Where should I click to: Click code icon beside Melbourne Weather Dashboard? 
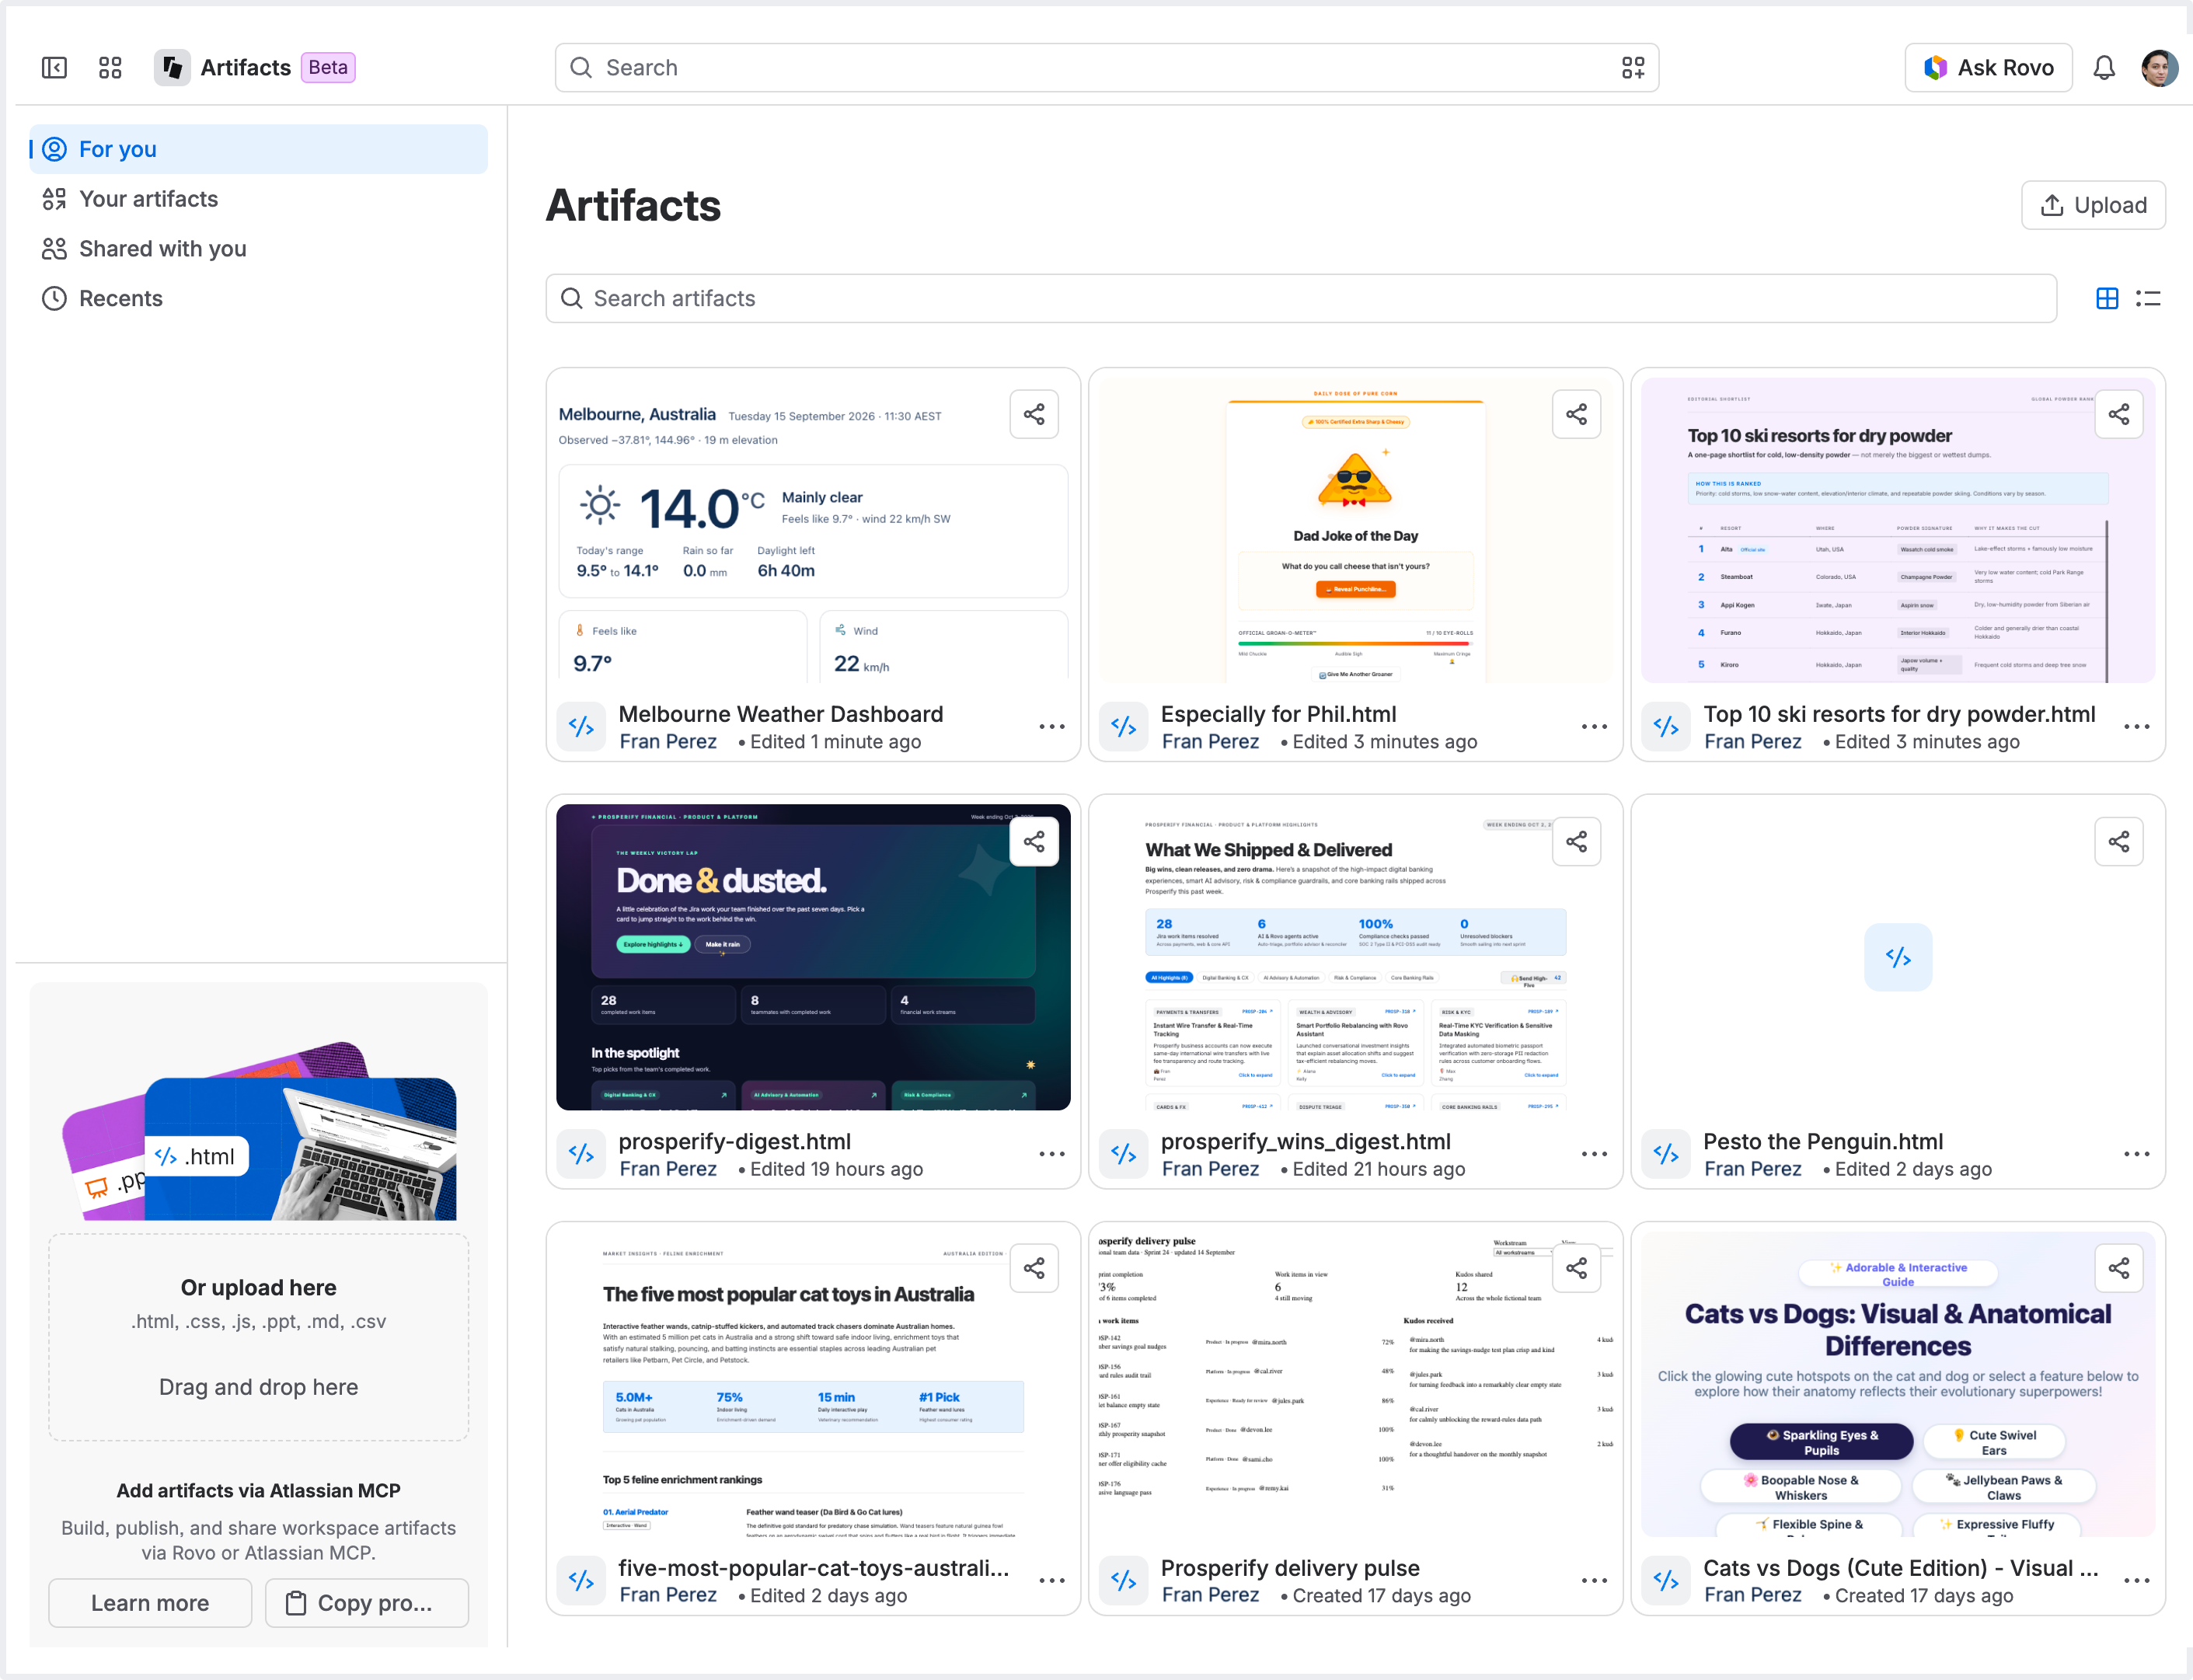581,727
